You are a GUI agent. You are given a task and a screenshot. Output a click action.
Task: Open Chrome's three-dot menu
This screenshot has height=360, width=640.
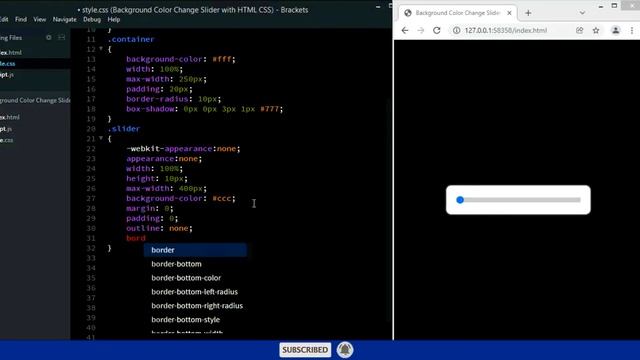click(x=632, y=30)
